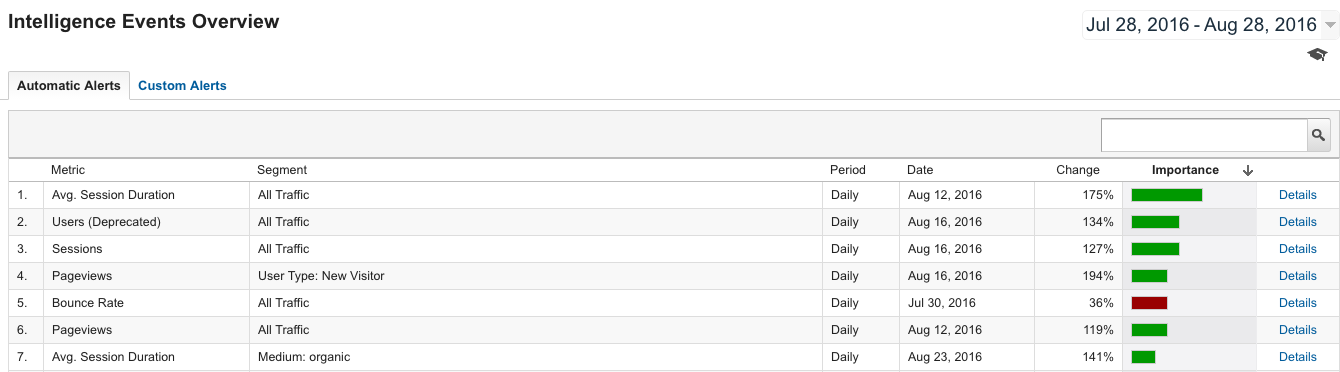Switch to the Custom Alerts tab

182,86
